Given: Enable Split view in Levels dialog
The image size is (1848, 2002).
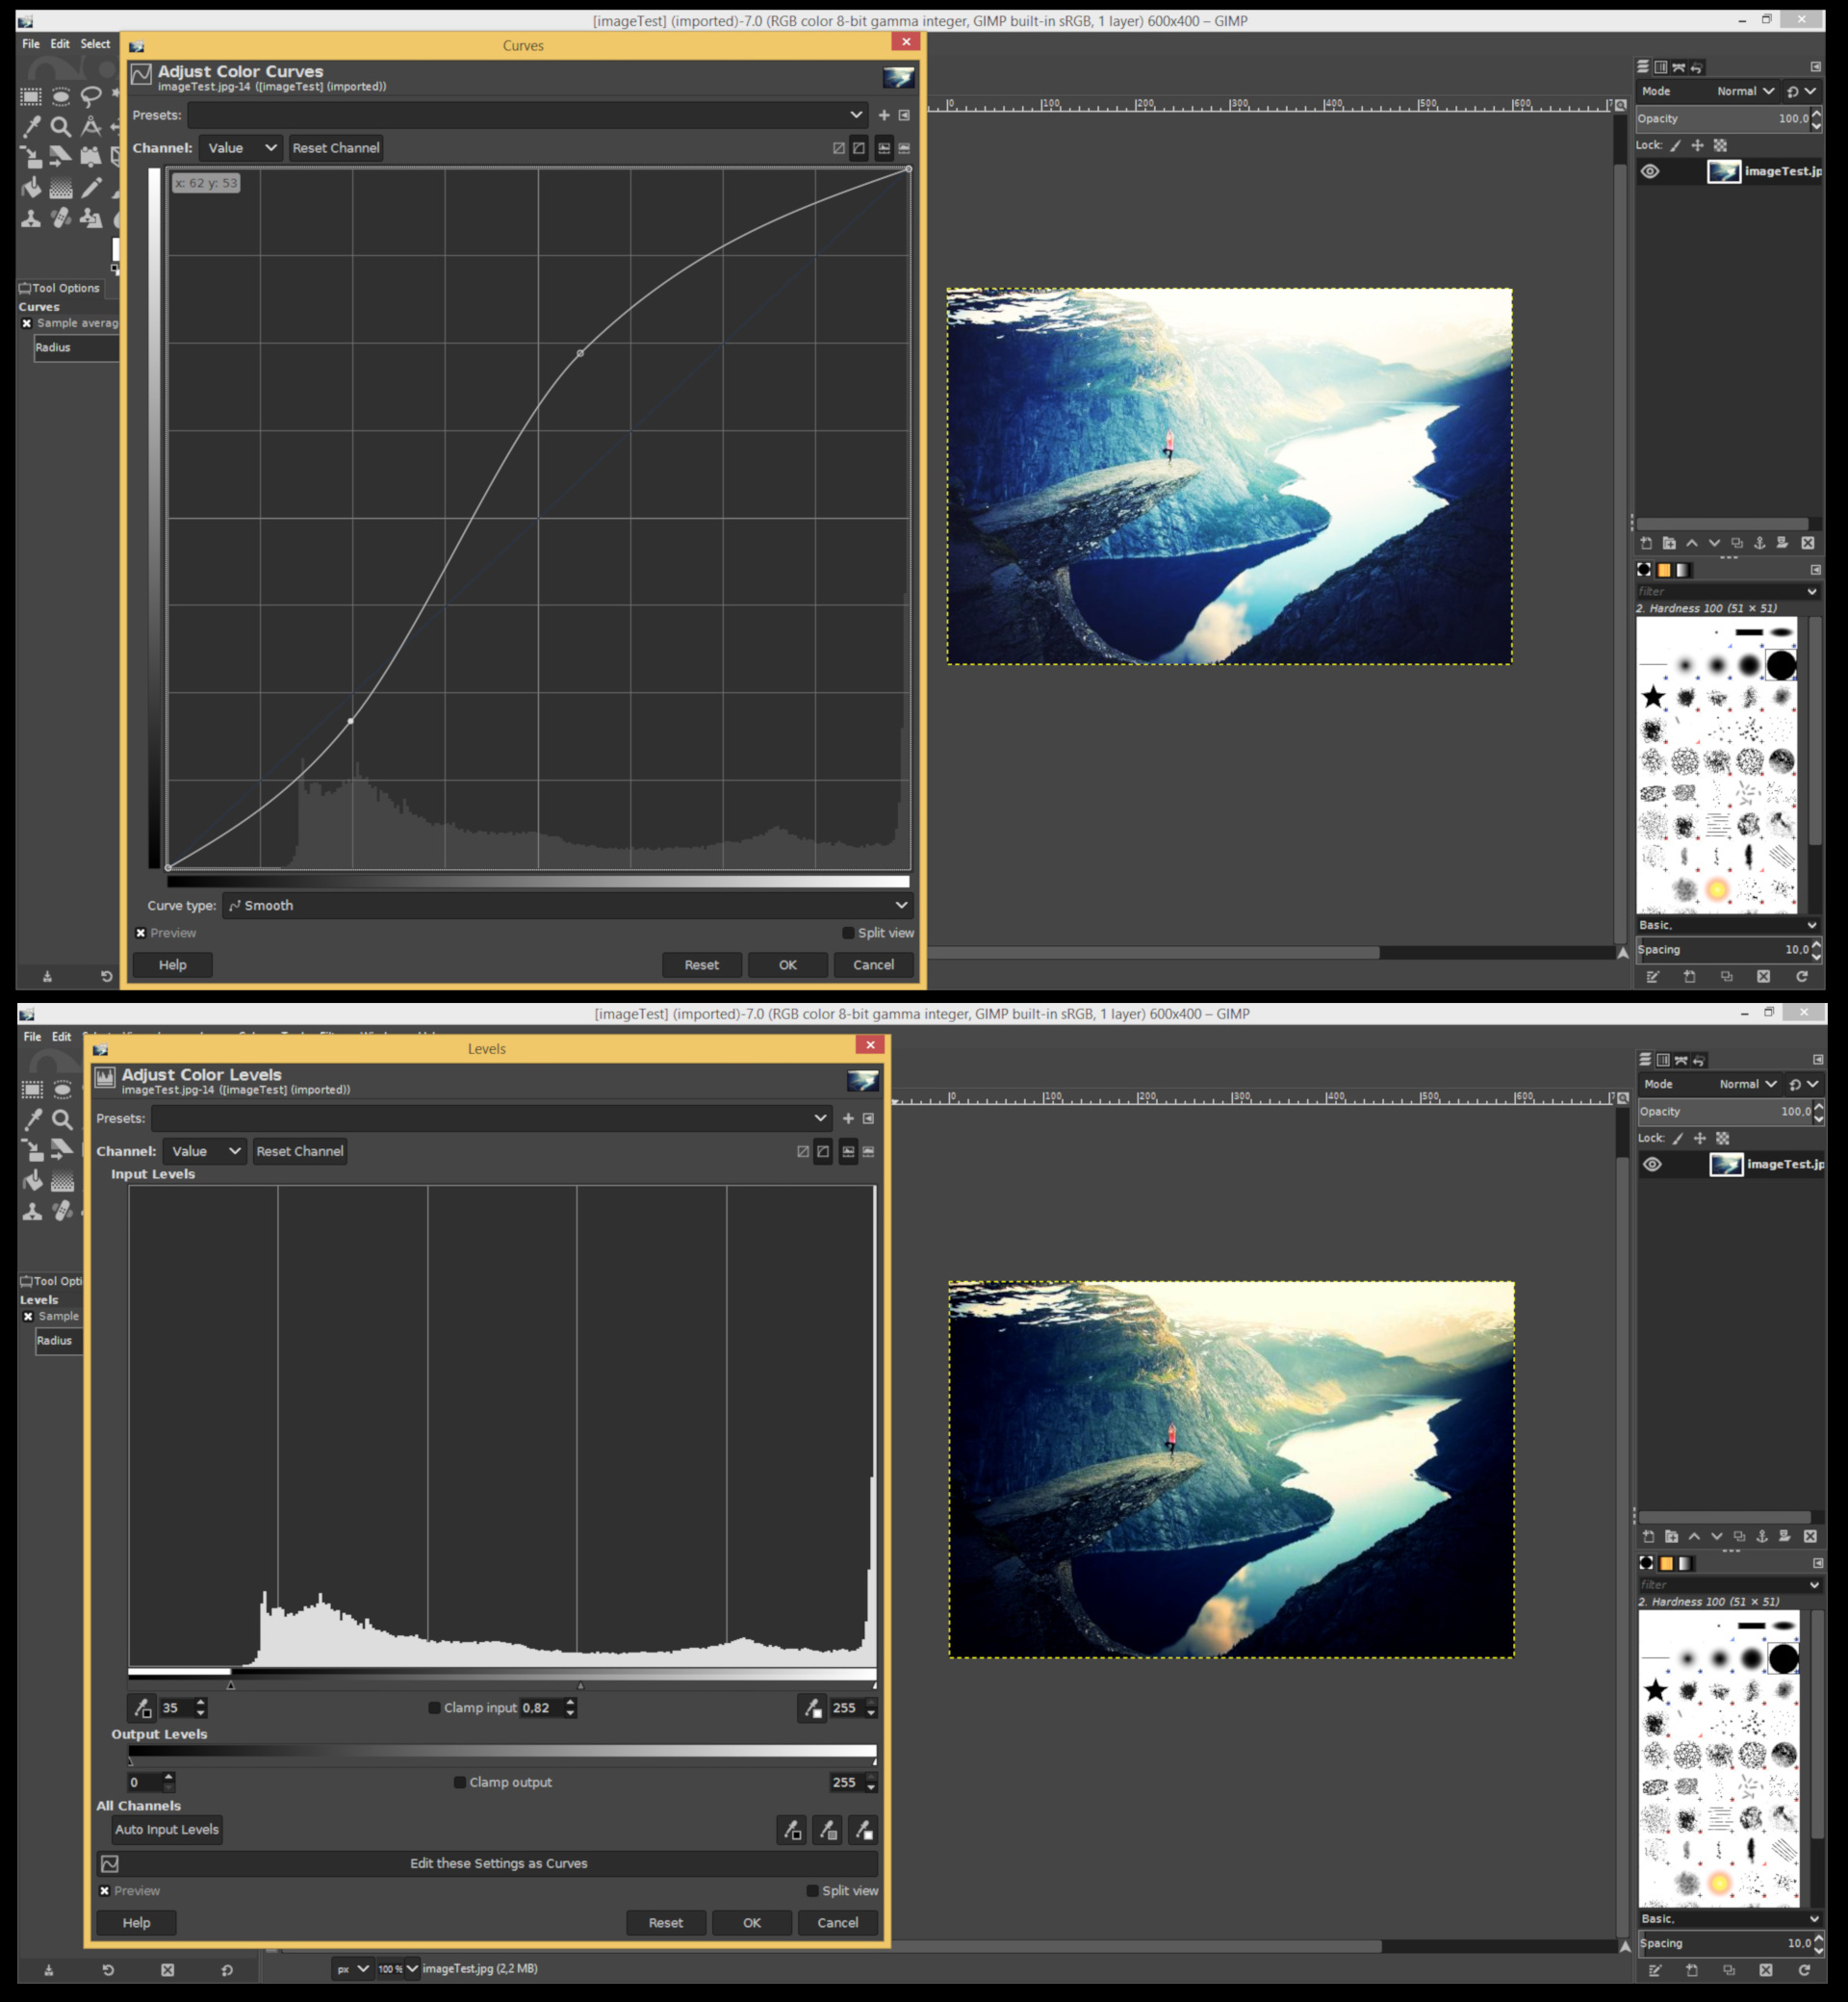Looking at the screenshot, I should (x=812, y=1891).
